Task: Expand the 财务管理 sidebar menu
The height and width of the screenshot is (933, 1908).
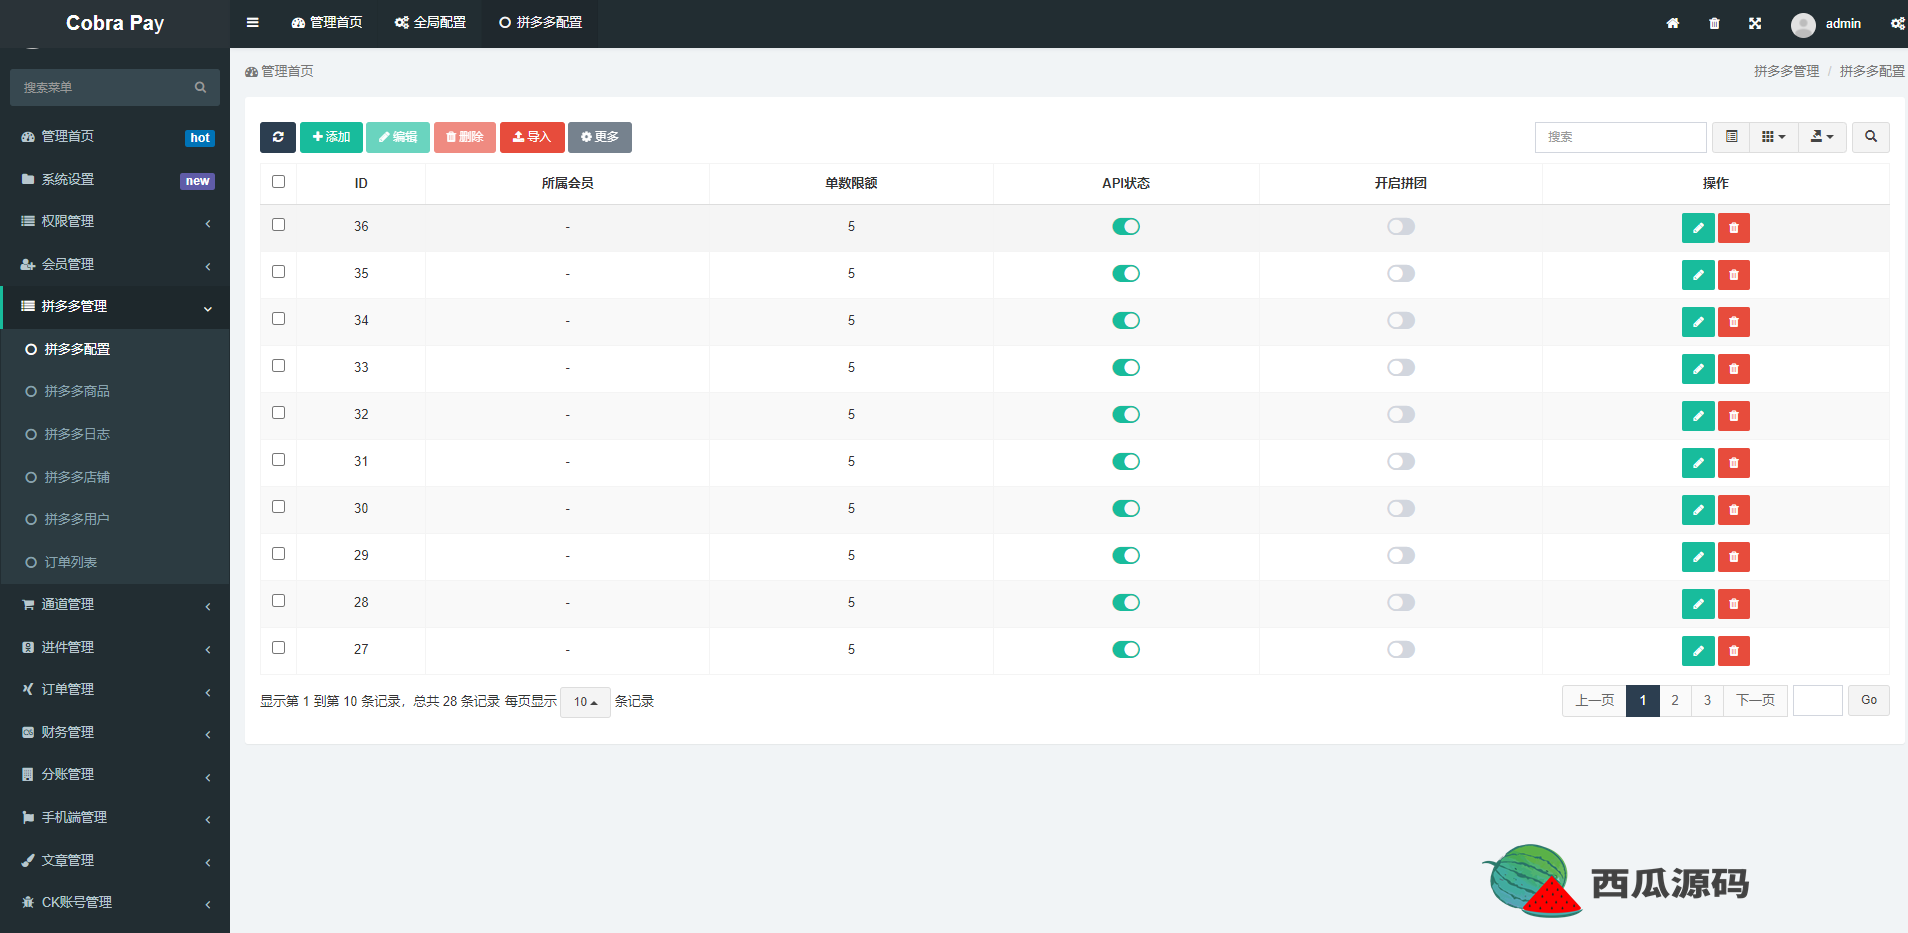Action: point(115,733)
